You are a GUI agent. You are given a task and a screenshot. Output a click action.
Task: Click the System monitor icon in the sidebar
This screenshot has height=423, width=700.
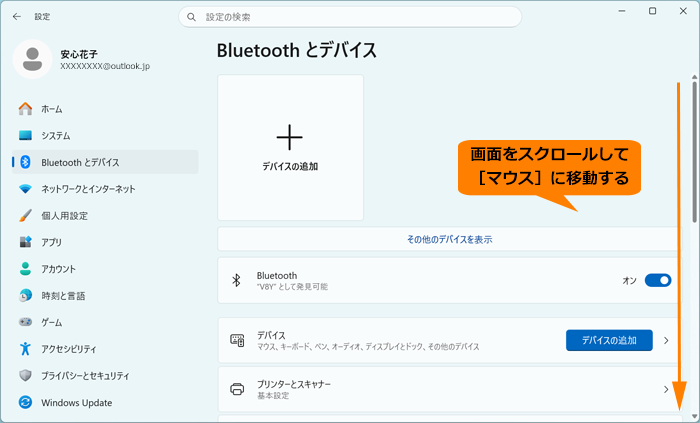point(25,135)
